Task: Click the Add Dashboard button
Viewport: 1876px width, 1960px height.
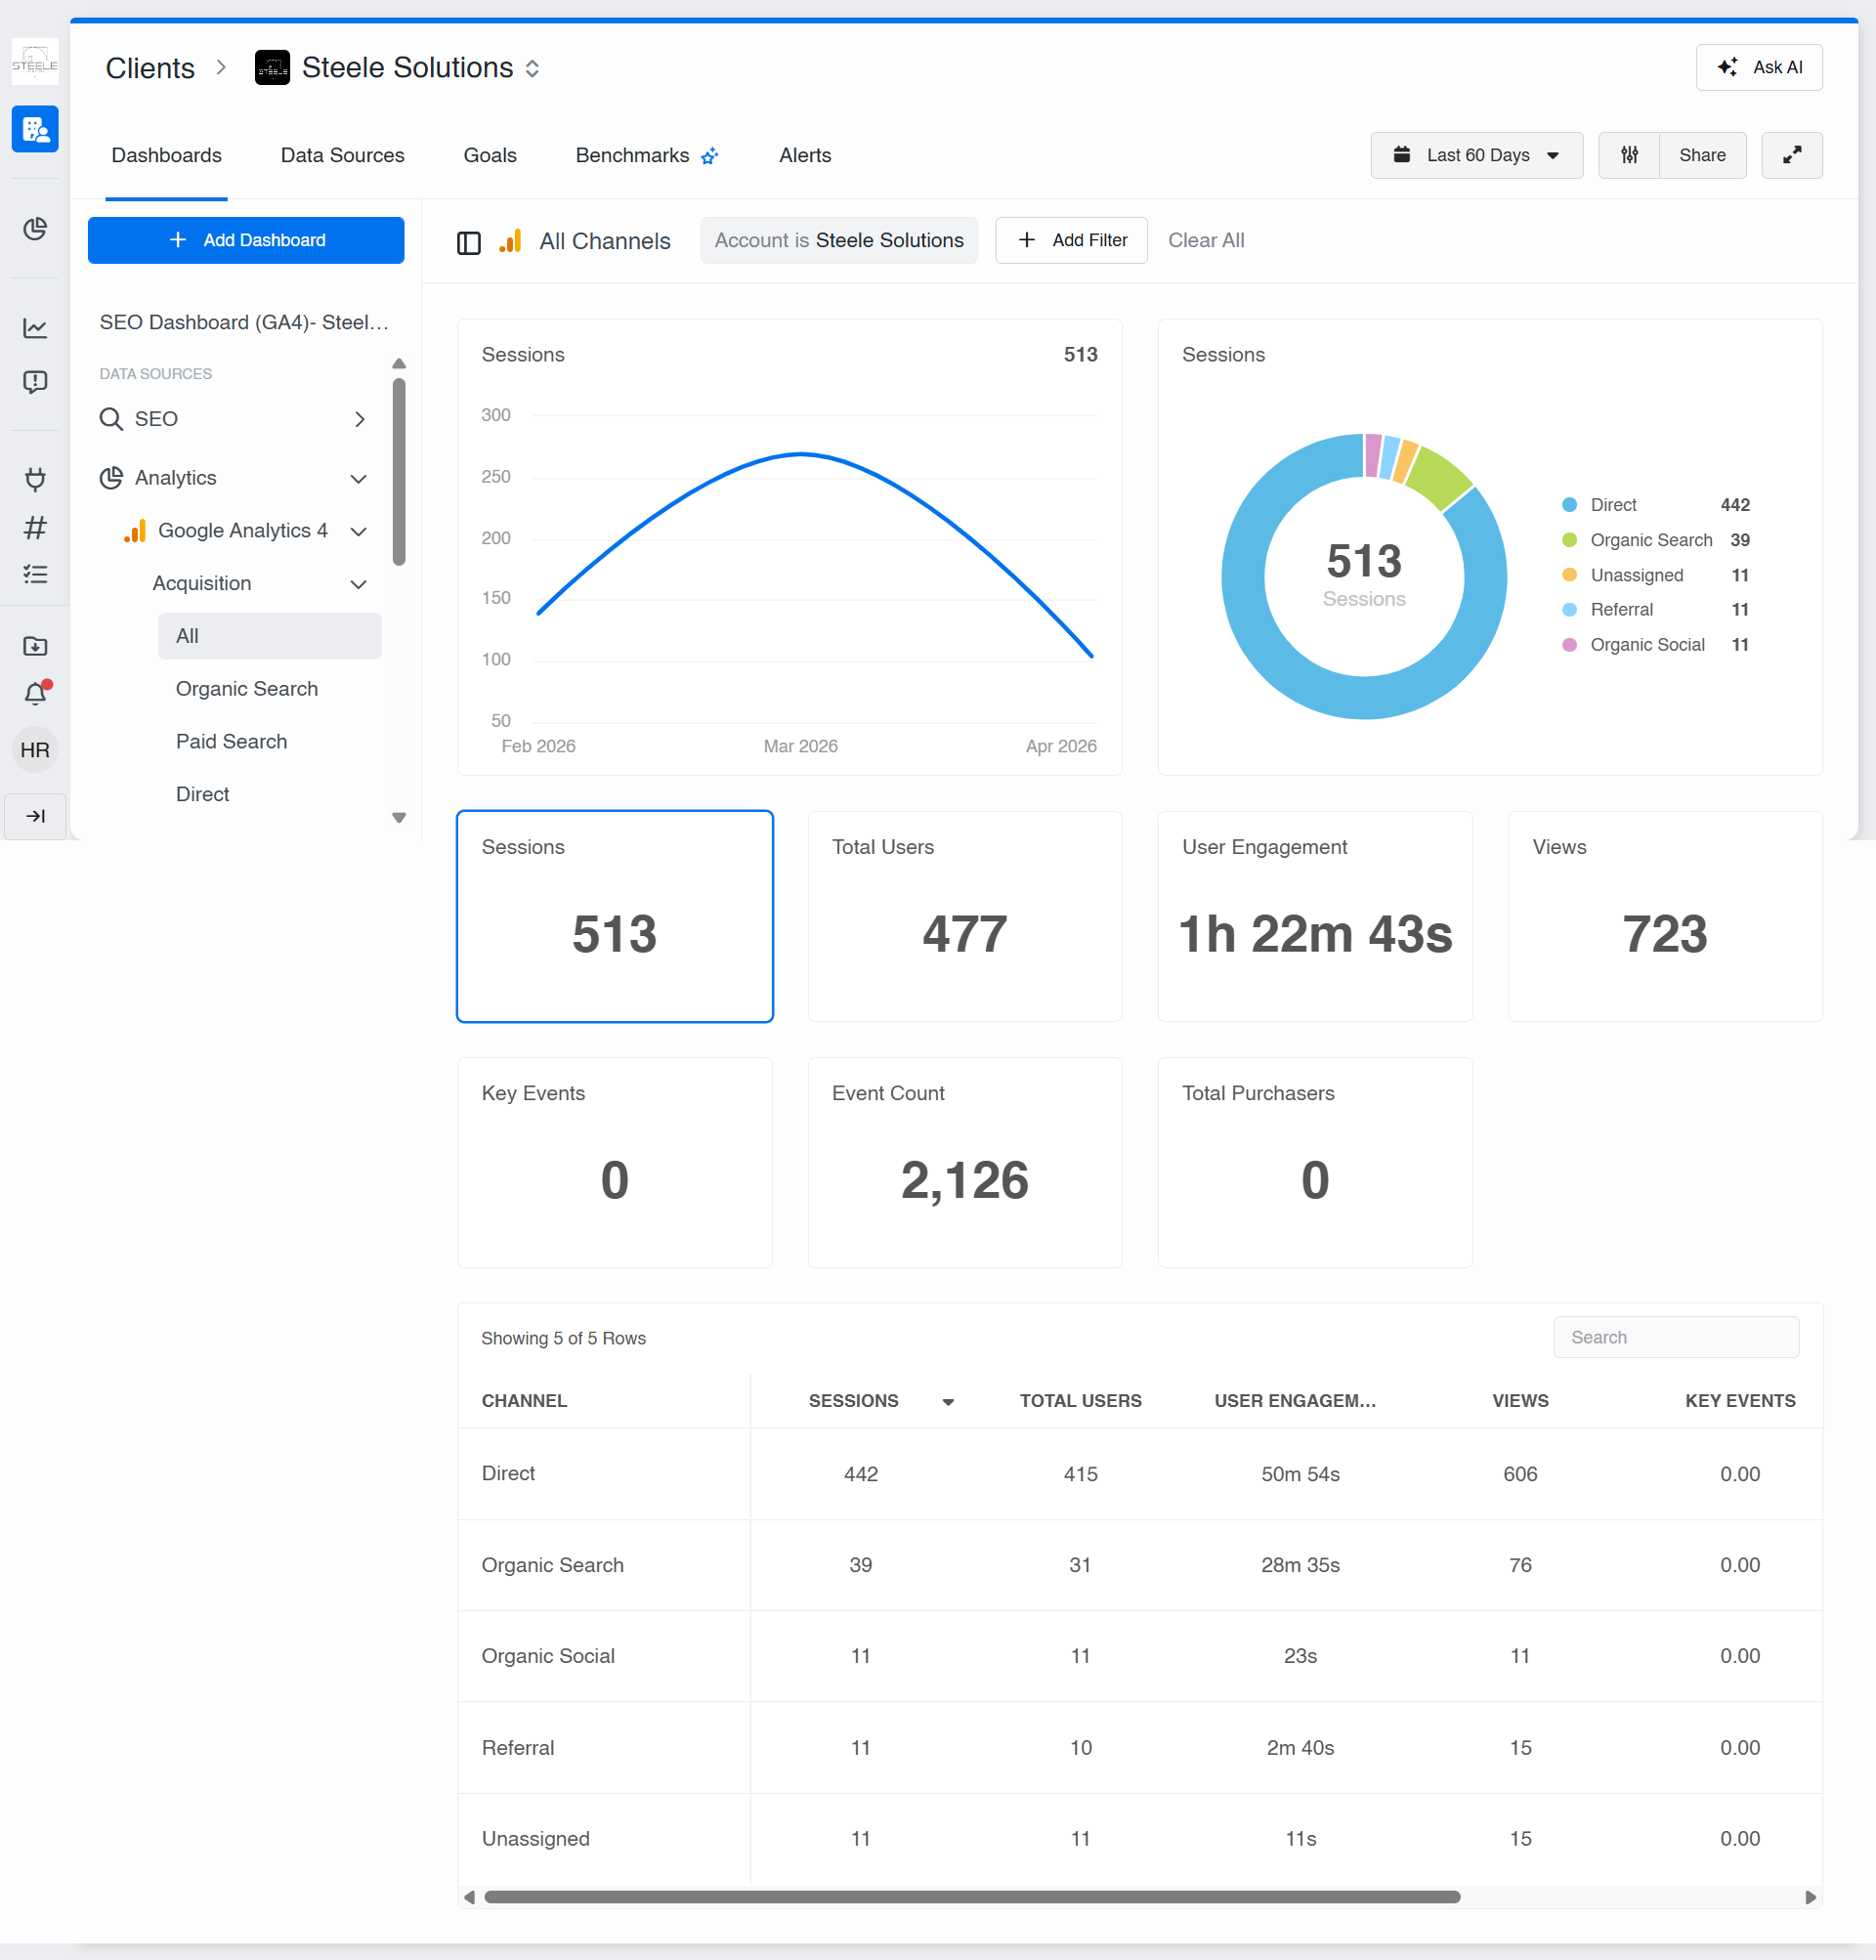Action: 246,240
